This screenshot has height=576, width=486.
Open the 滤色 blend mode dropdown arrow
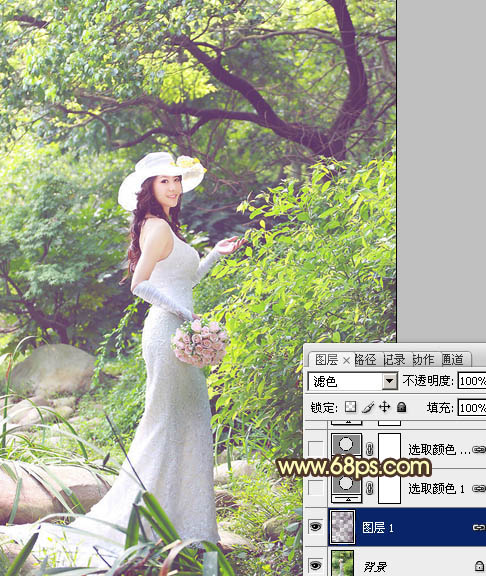click(389, 381)
